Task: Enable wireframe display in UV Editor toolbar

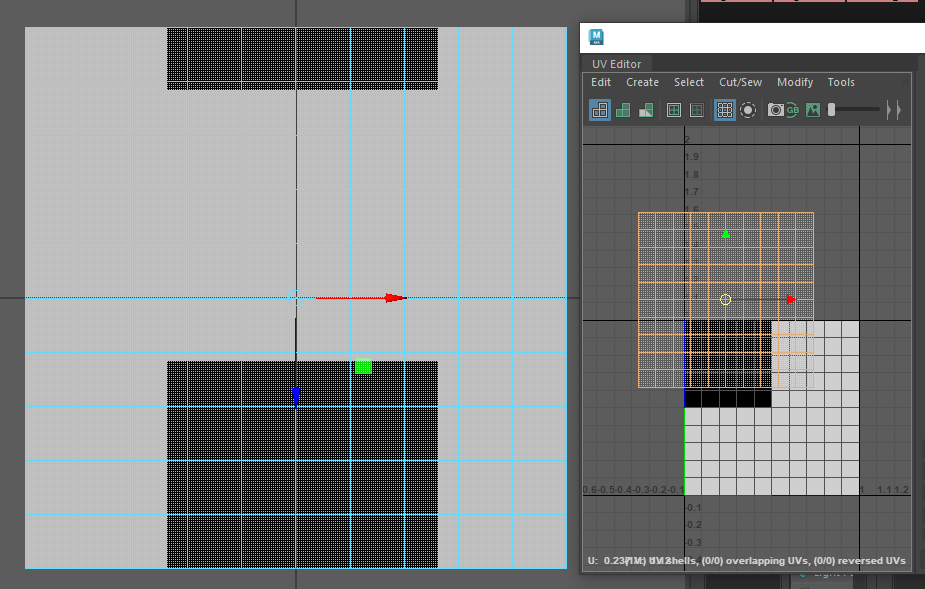Action: (x=600, y=110)
